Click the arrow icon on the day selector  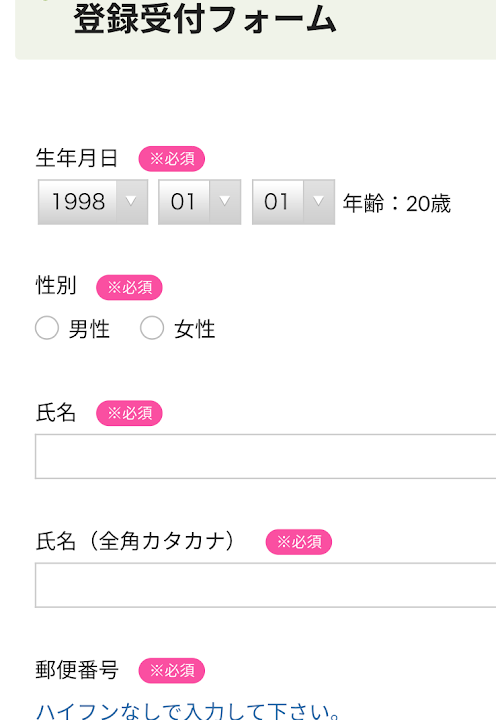pos(318,202)
